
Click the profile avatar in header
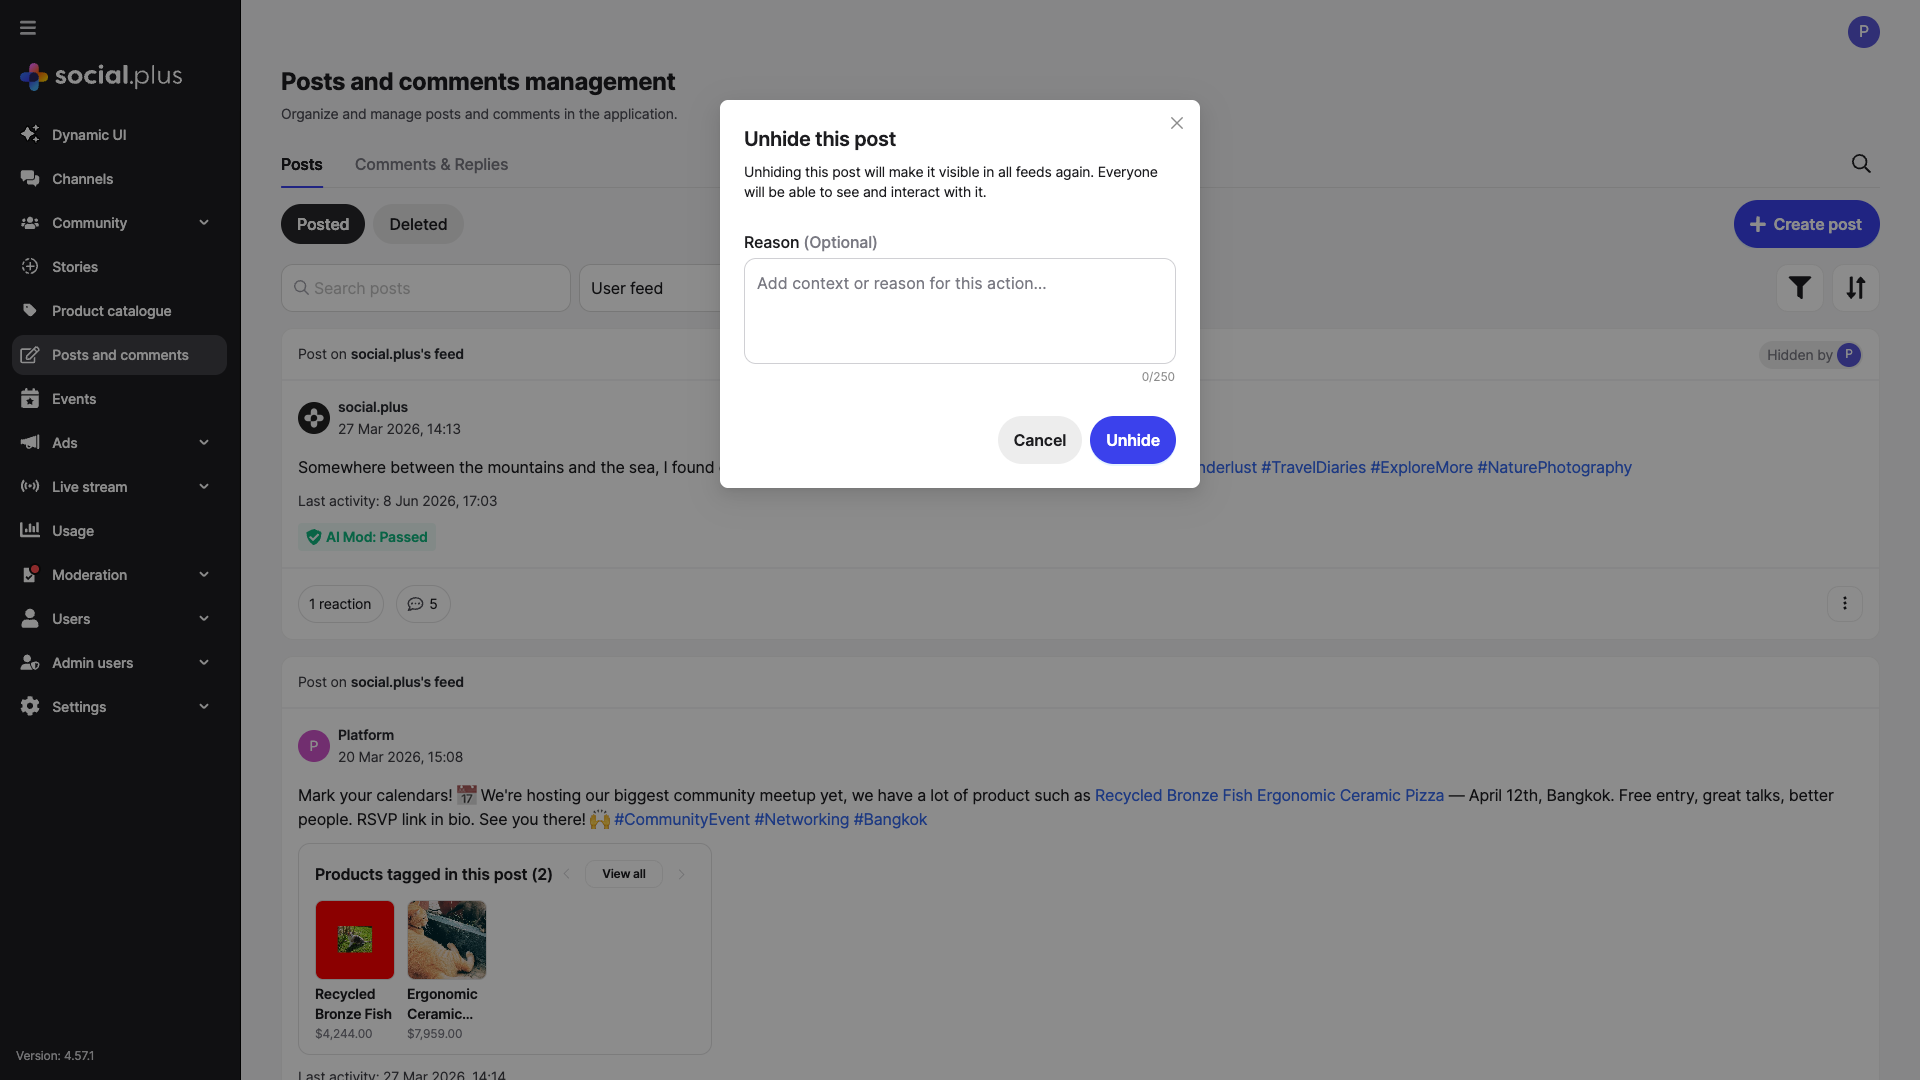tap(1863, 31)
